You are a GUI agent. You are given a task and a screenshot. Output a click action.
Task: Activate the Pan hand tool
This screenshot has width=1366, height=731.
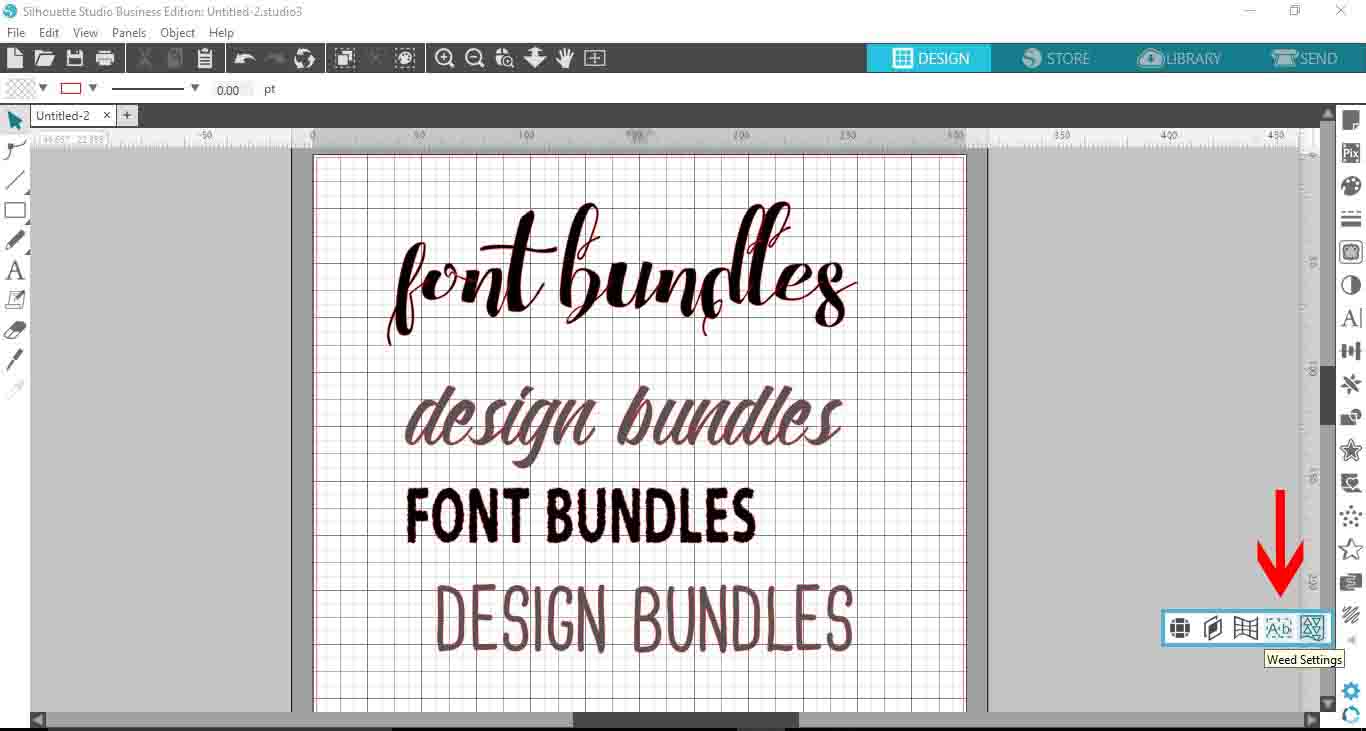(x=565, y=58)
